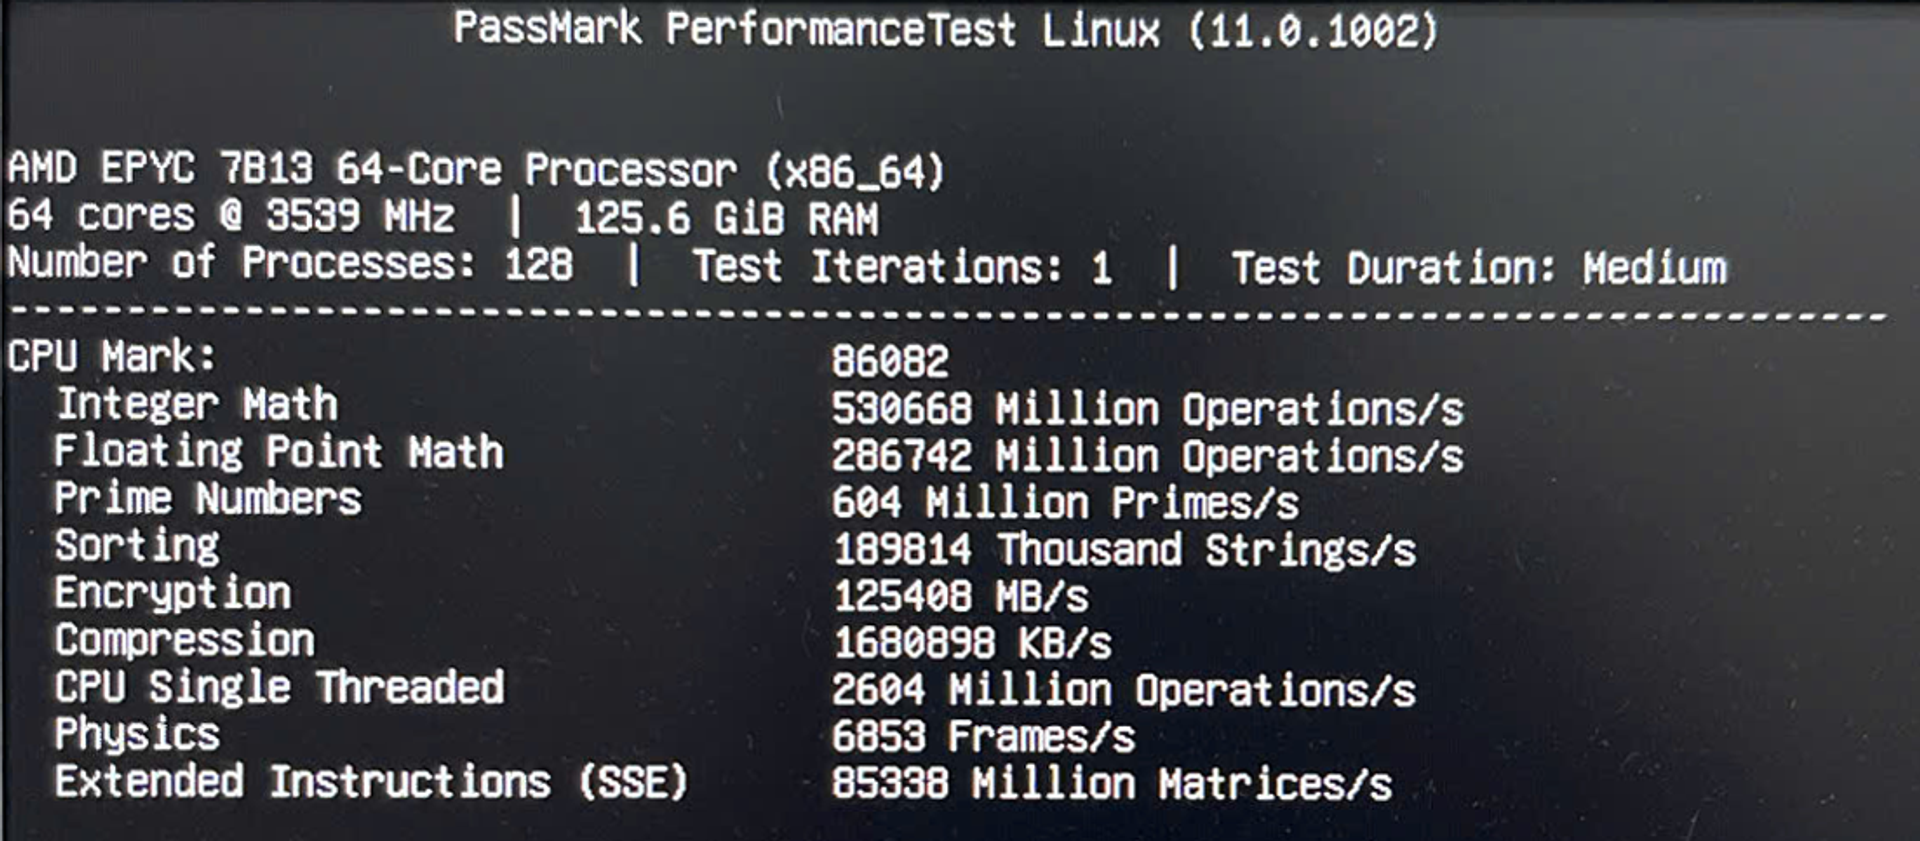Click the Test Iterations label
This screenshot has height=841, width=1920.
(876, 268)
